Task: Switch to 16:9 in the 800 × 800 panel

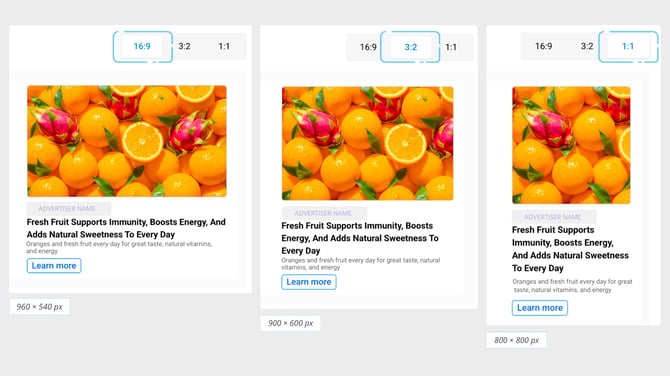Action: (x=544, y=46)
